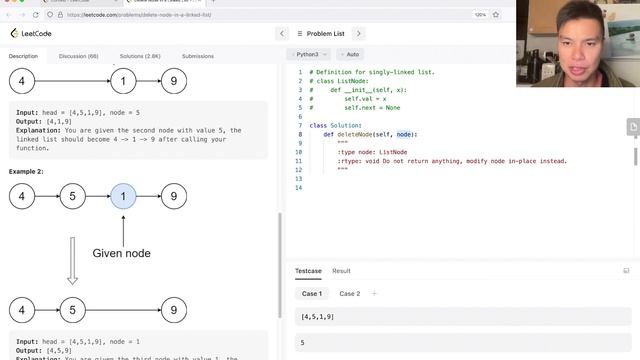This screenshot has width=640, height=360.
Task: Bookmark page with star icon
Action: (x=496, y=15)
